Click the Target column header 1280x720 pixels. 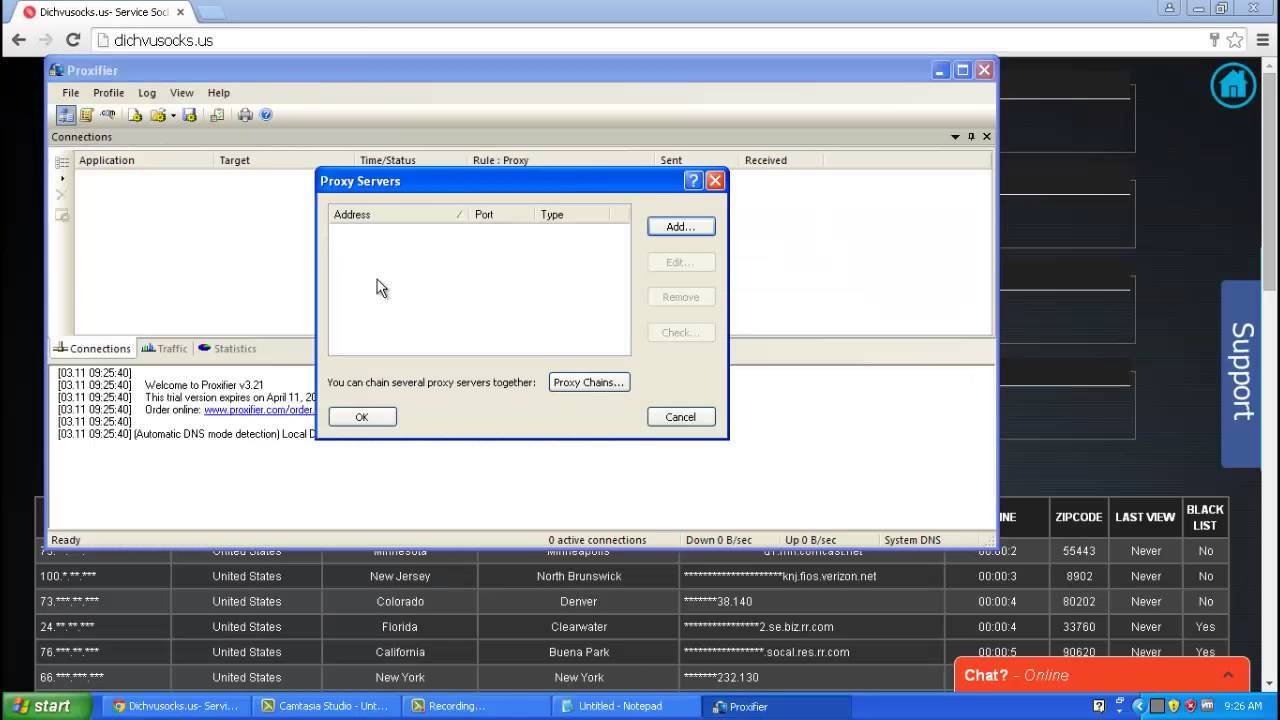pos(284,160)
